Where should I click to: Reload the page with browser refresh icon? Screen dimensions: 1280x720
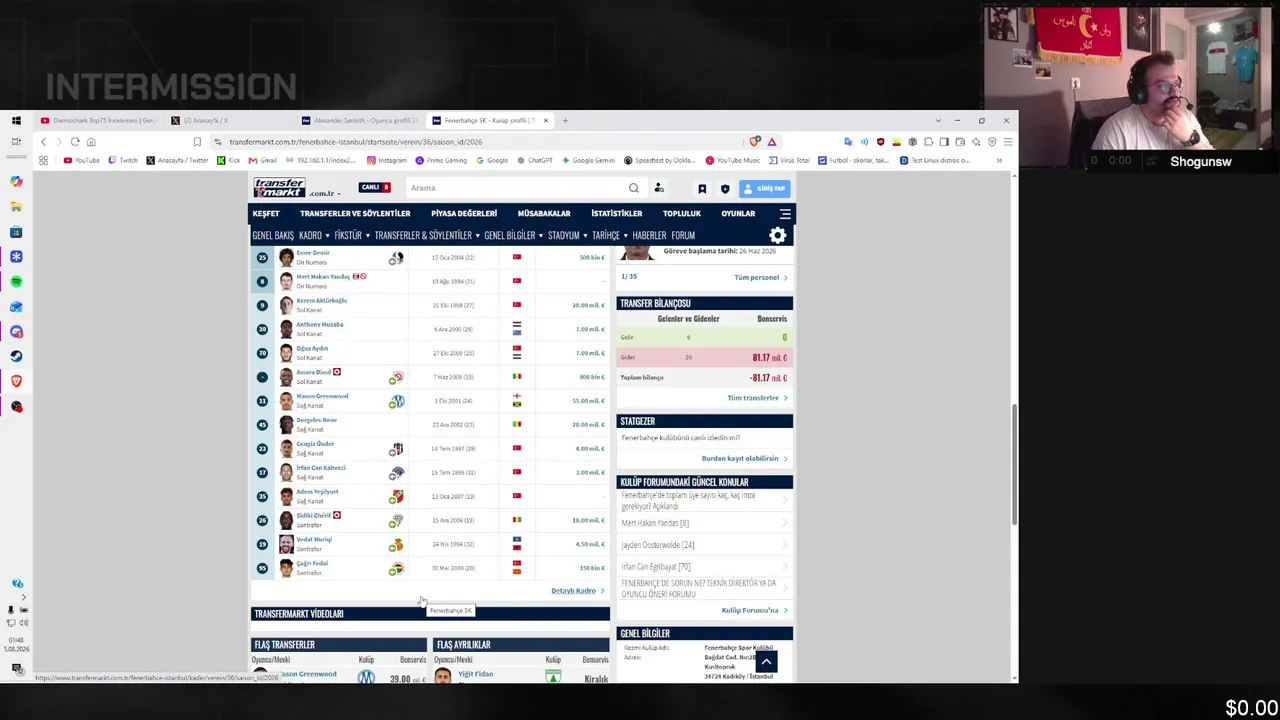coord(75,142)
